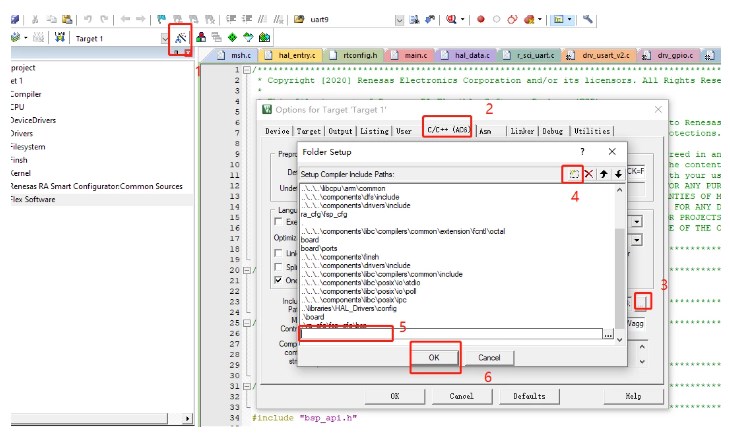The width and height of the screenshot is (730, 437).
Task: Click down arrow of compiler control string scroll
Action: [x=642, y=362]
